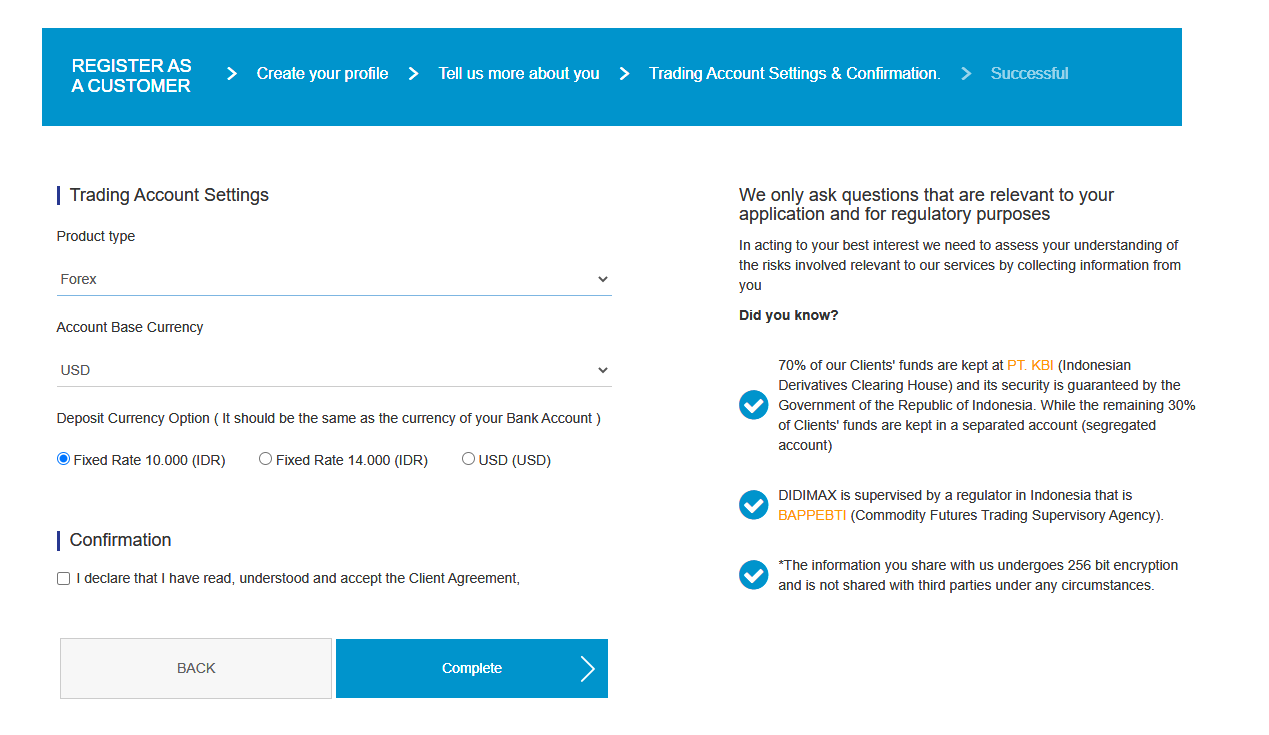Click the checkmark icon beside 256 bit encryption
Screen dimensions: 1269x735
pyautogui.click(x=753, y=575)
